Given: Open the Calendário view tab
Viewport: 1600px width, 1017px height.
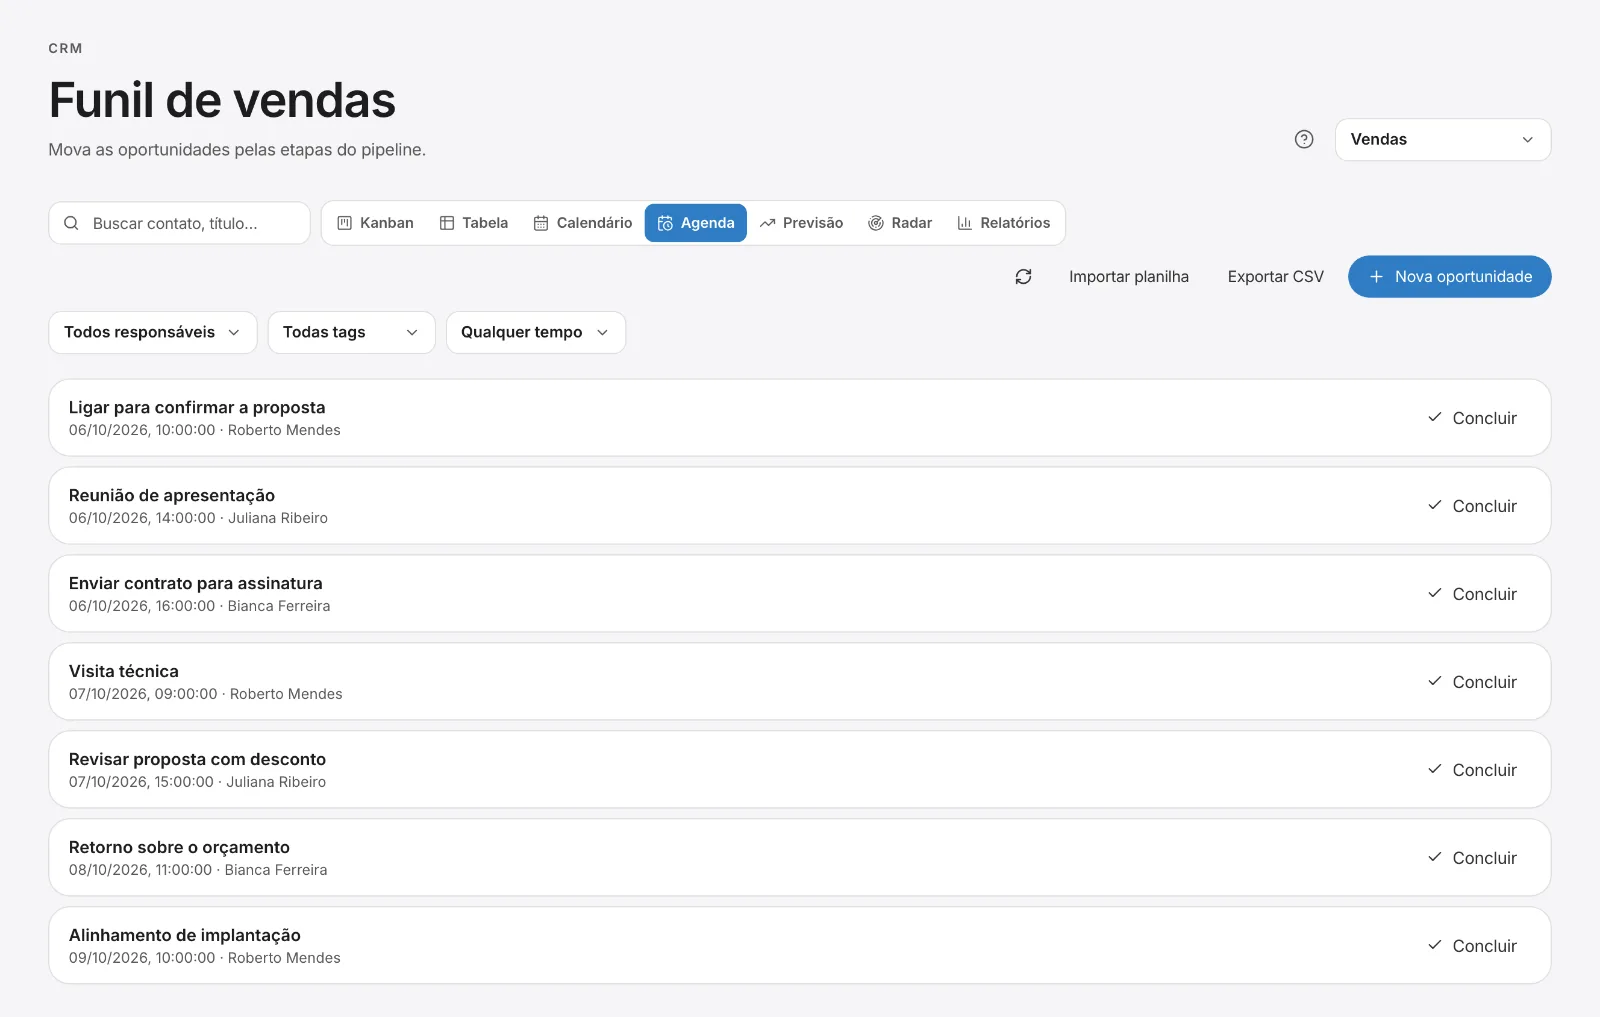Looking at the screenshot, I should pyautogui.click(x=582, y=223).
